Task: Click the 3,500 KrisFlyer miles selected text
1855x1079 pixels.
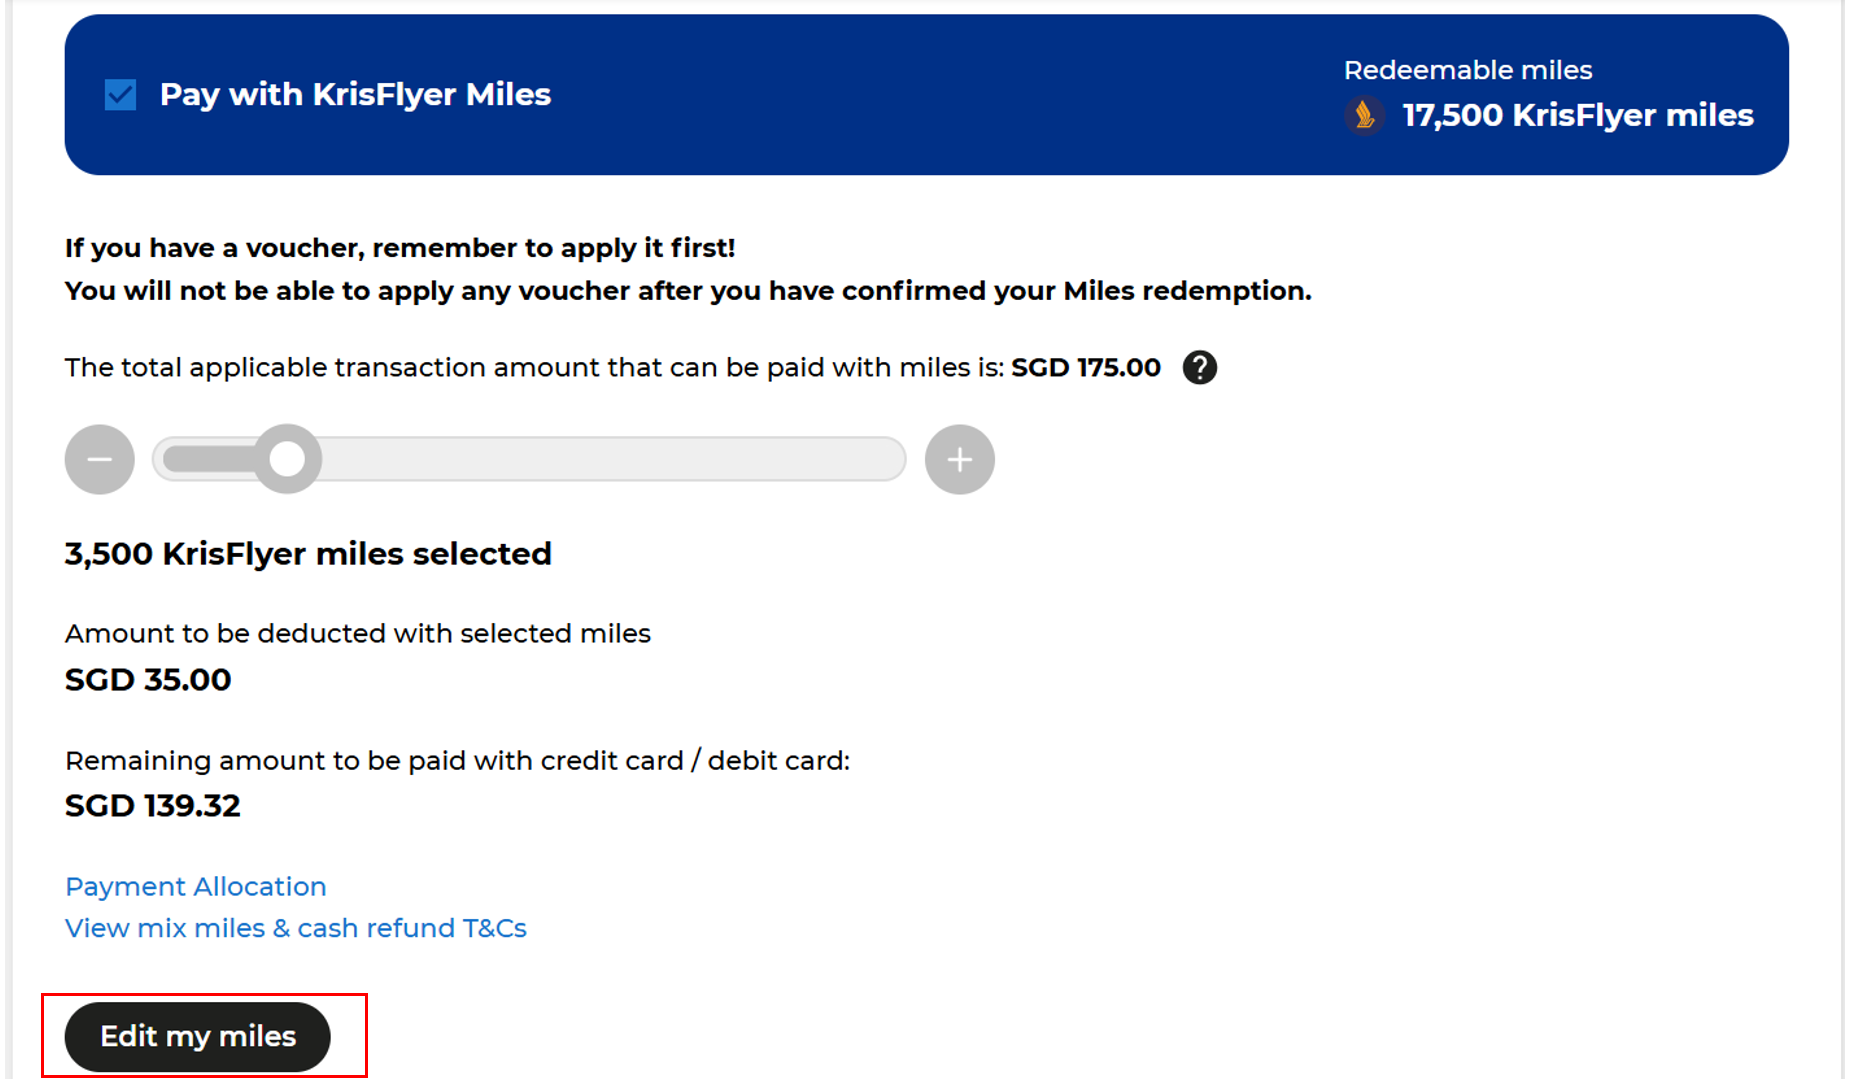Action: point(308,554)
